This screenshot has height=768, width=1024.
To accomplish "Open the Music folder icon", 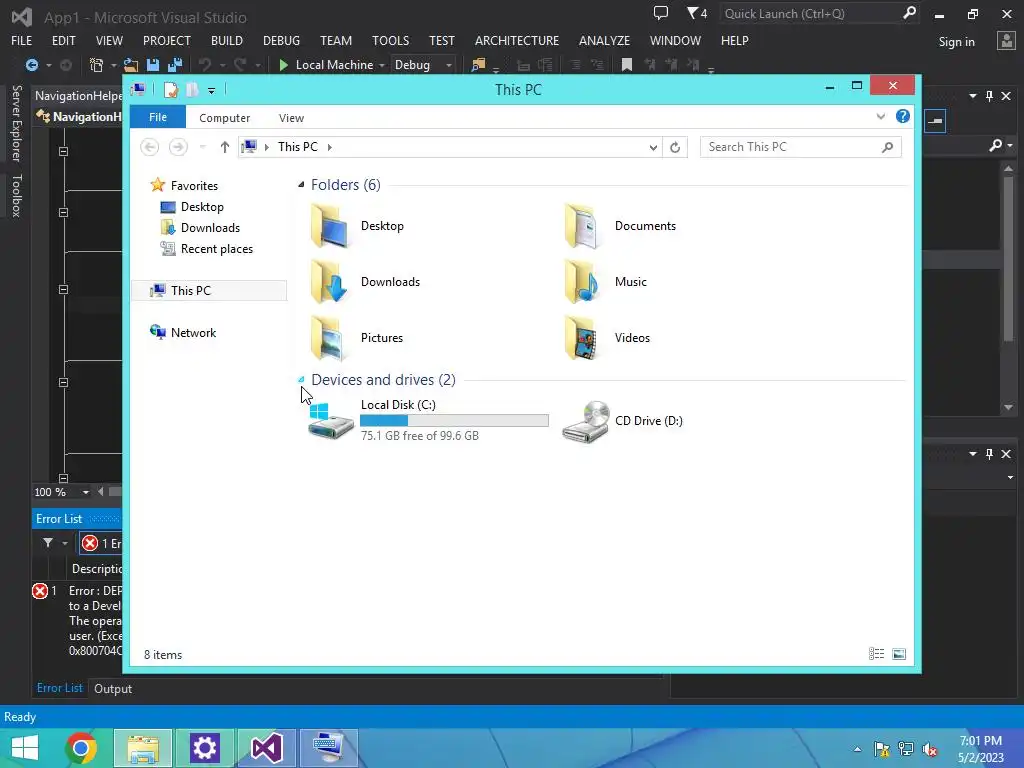I will point(582,281).
